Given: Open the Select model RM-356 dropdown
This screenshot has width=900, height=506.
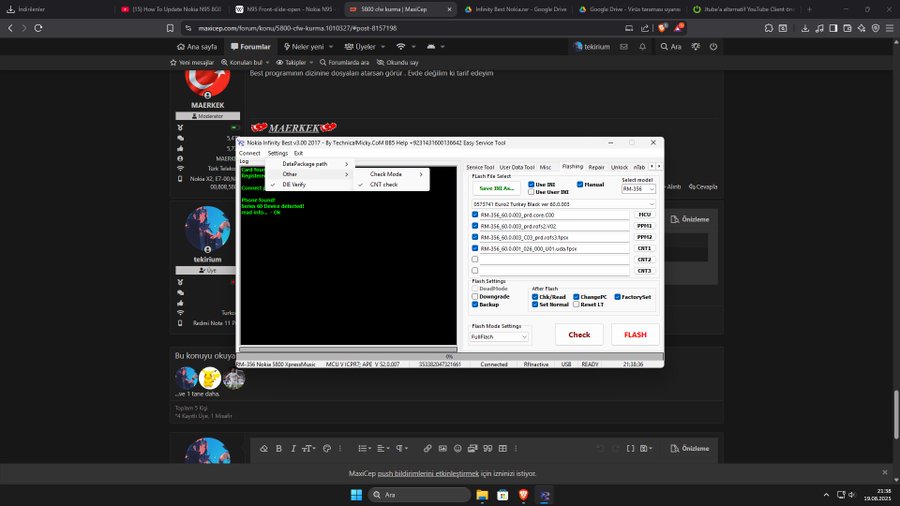Looking at the screenshot, I should 638,189.
